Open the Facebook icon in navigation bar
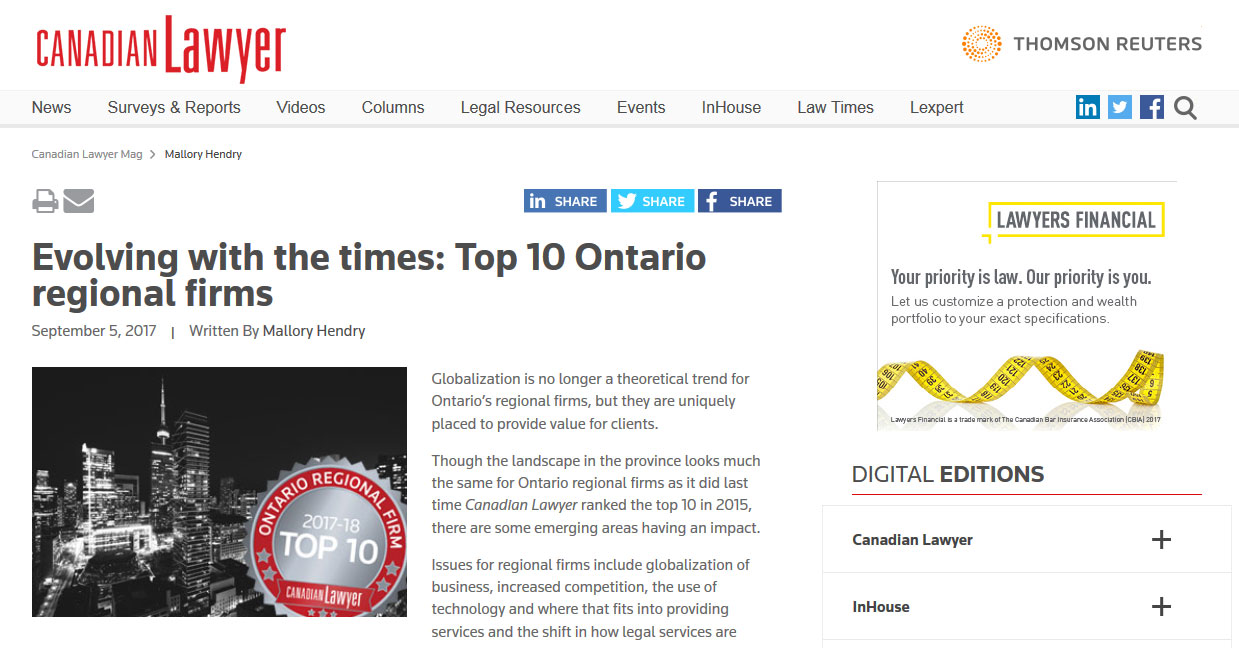This screenshot has width=1239, height=648. (1152, 107)
